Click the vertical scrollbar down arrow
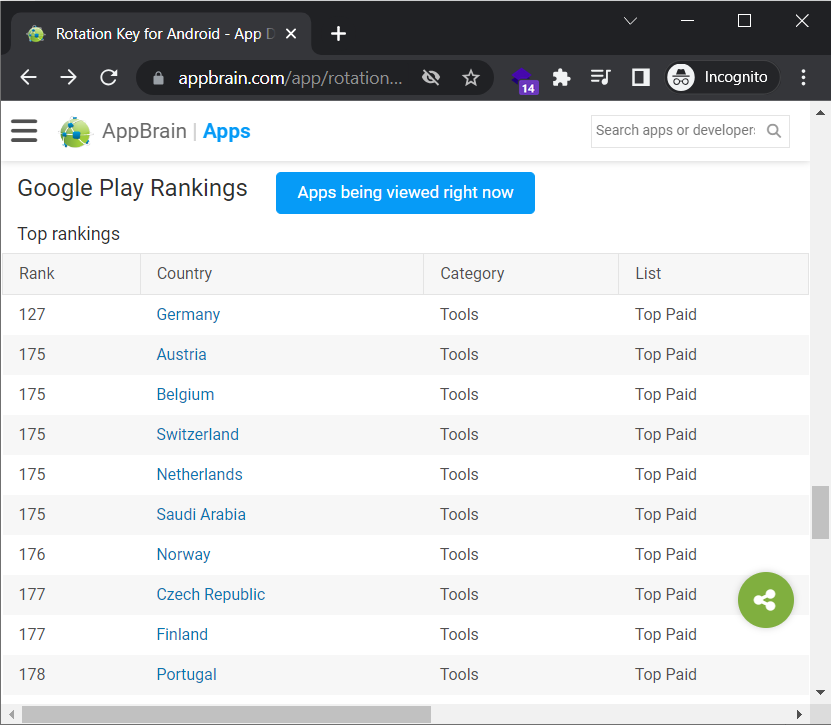The height and width of the screenshot is (725, 831). [820, 692]
